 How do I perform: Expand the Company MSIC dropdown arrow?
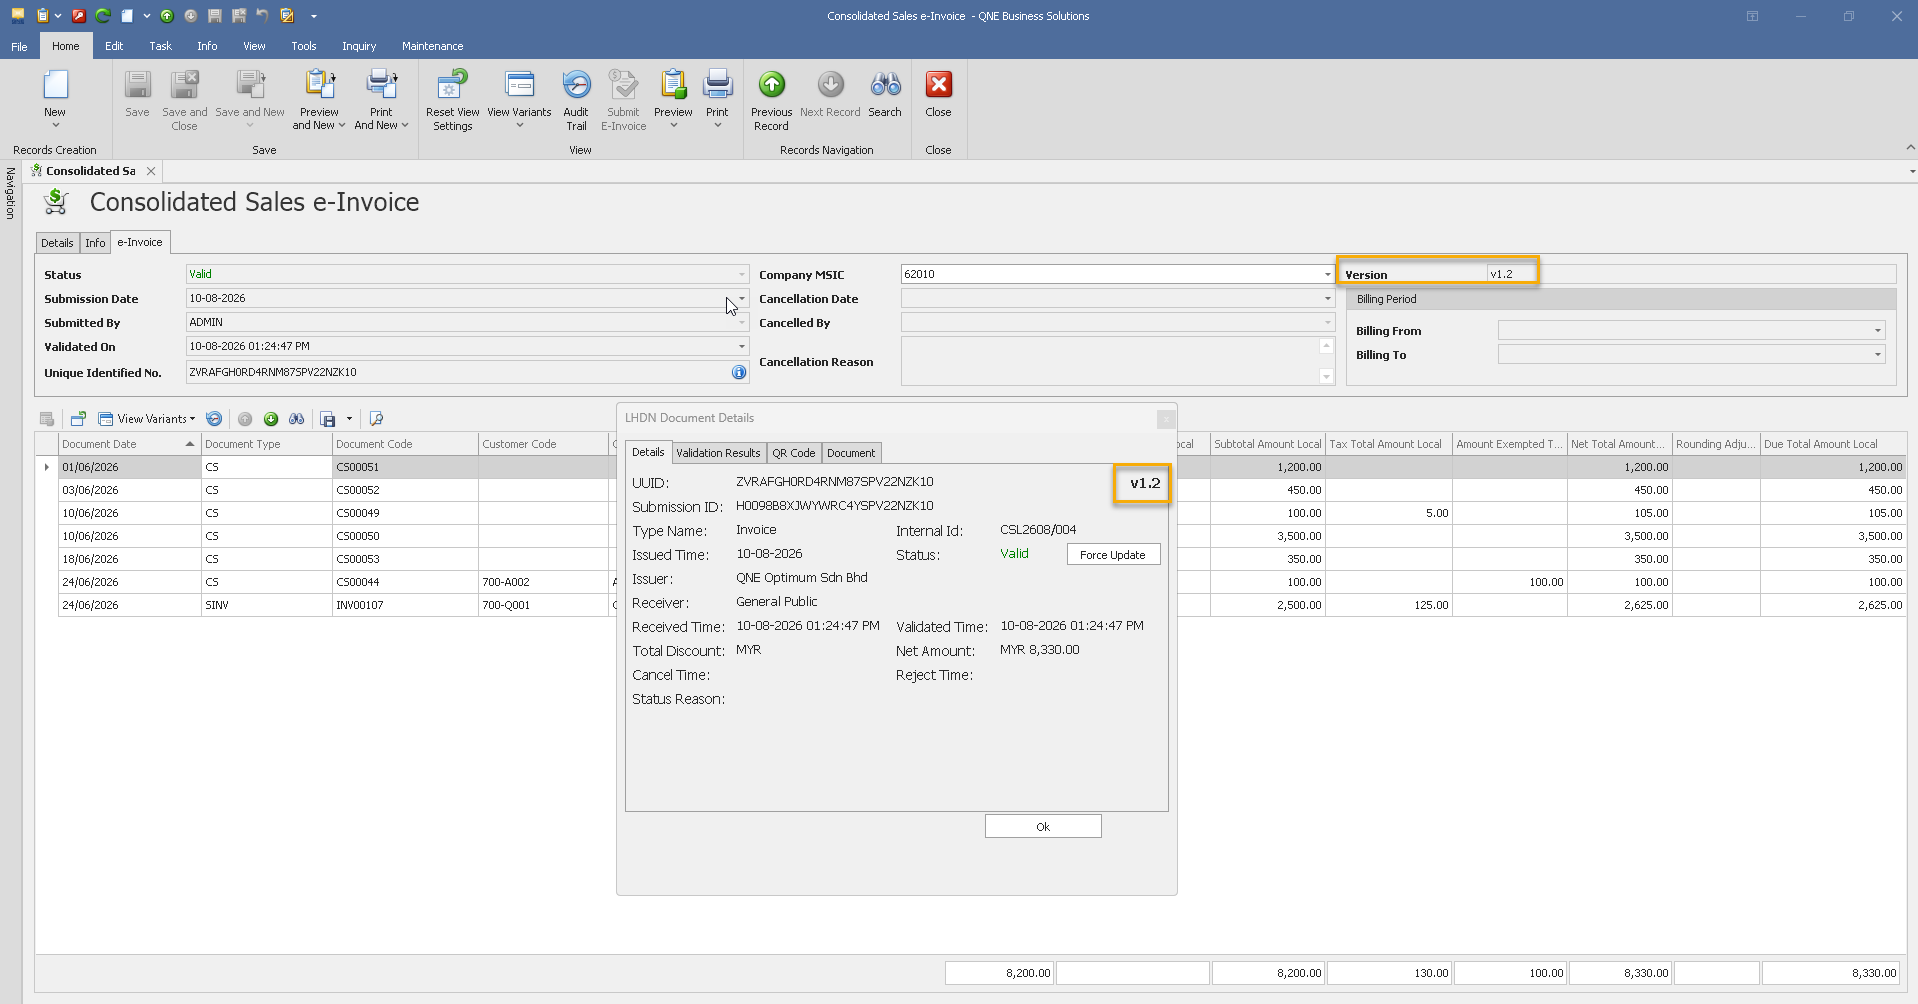pos(1327,274)
